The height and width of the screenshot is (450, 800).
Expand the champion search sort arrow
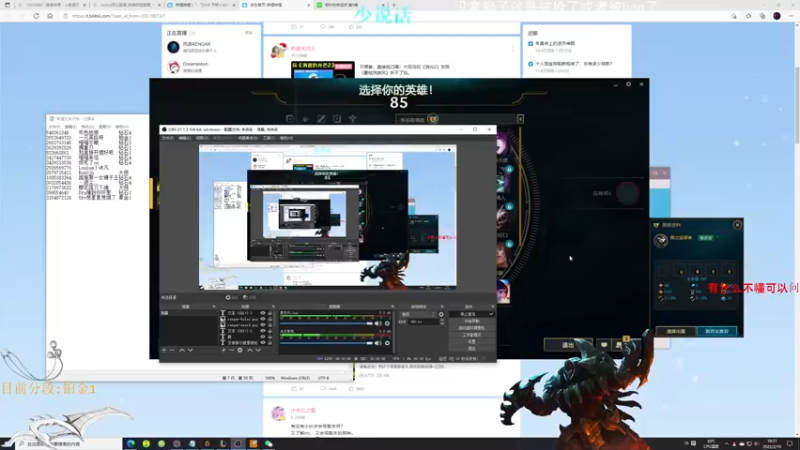pyautogui.click(x=520, y=119)
